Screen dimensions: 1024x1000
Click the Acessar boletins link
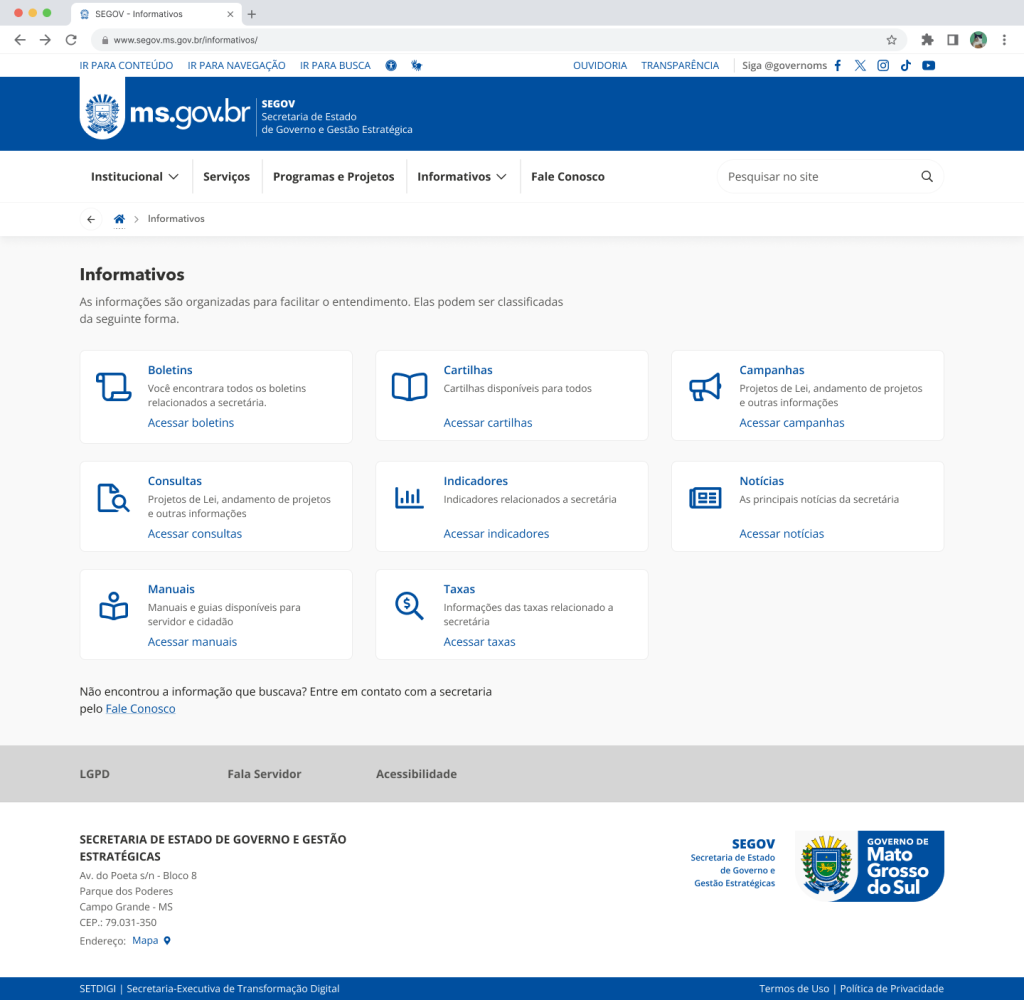click(x=191, y=423)
